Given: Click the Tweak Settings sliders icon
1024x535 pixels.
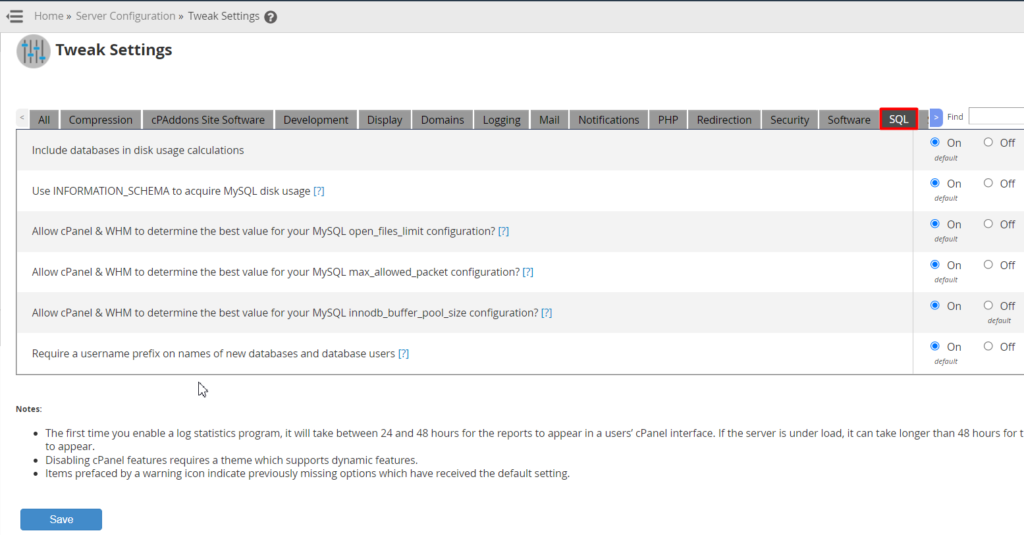Looking at the screenshot, I should click(33, 51).
